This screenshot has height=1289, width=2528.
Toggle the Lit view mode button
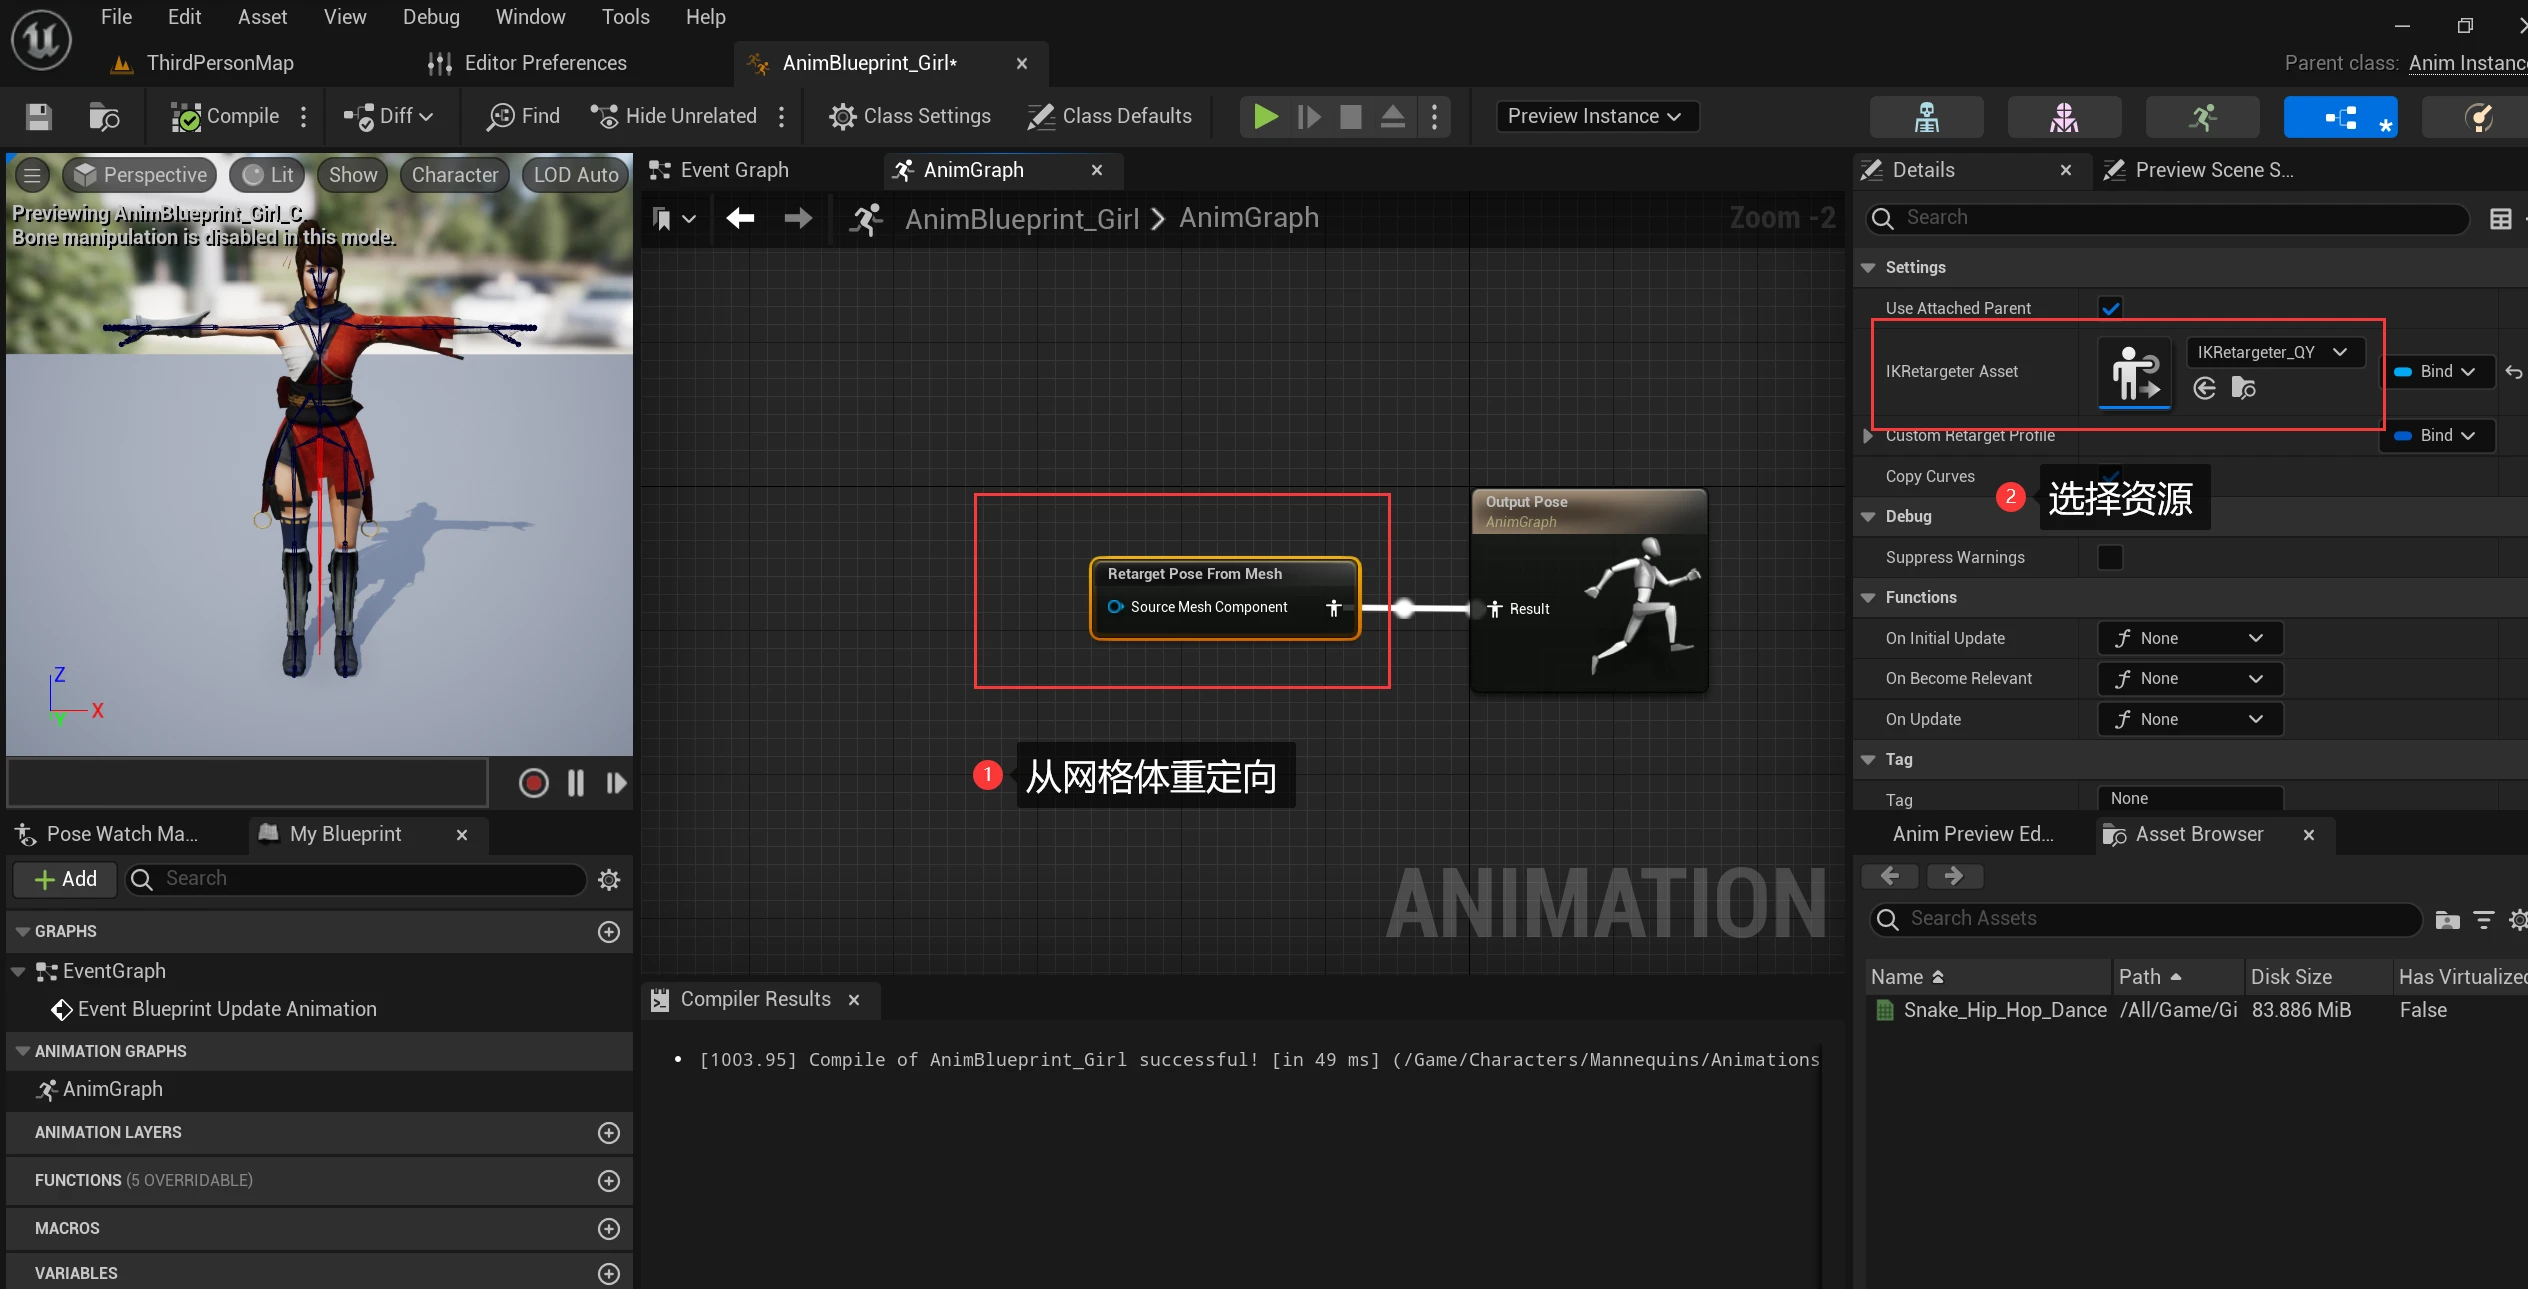pyautogui.click(x=269, y=175)
